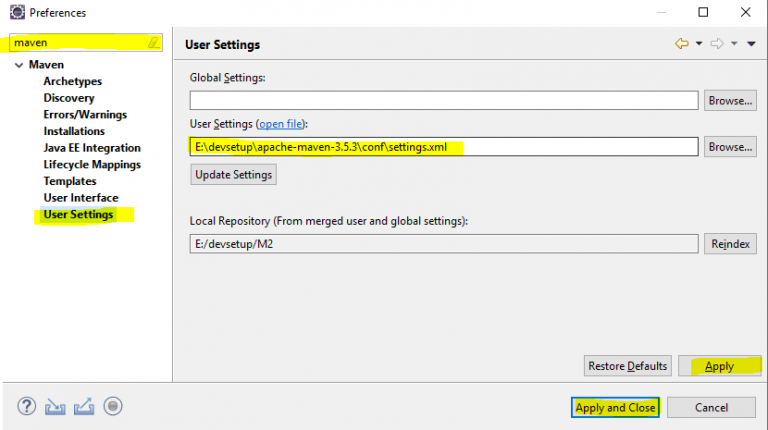
Task: Click the Apply and Close button
Action: [615, 407]
